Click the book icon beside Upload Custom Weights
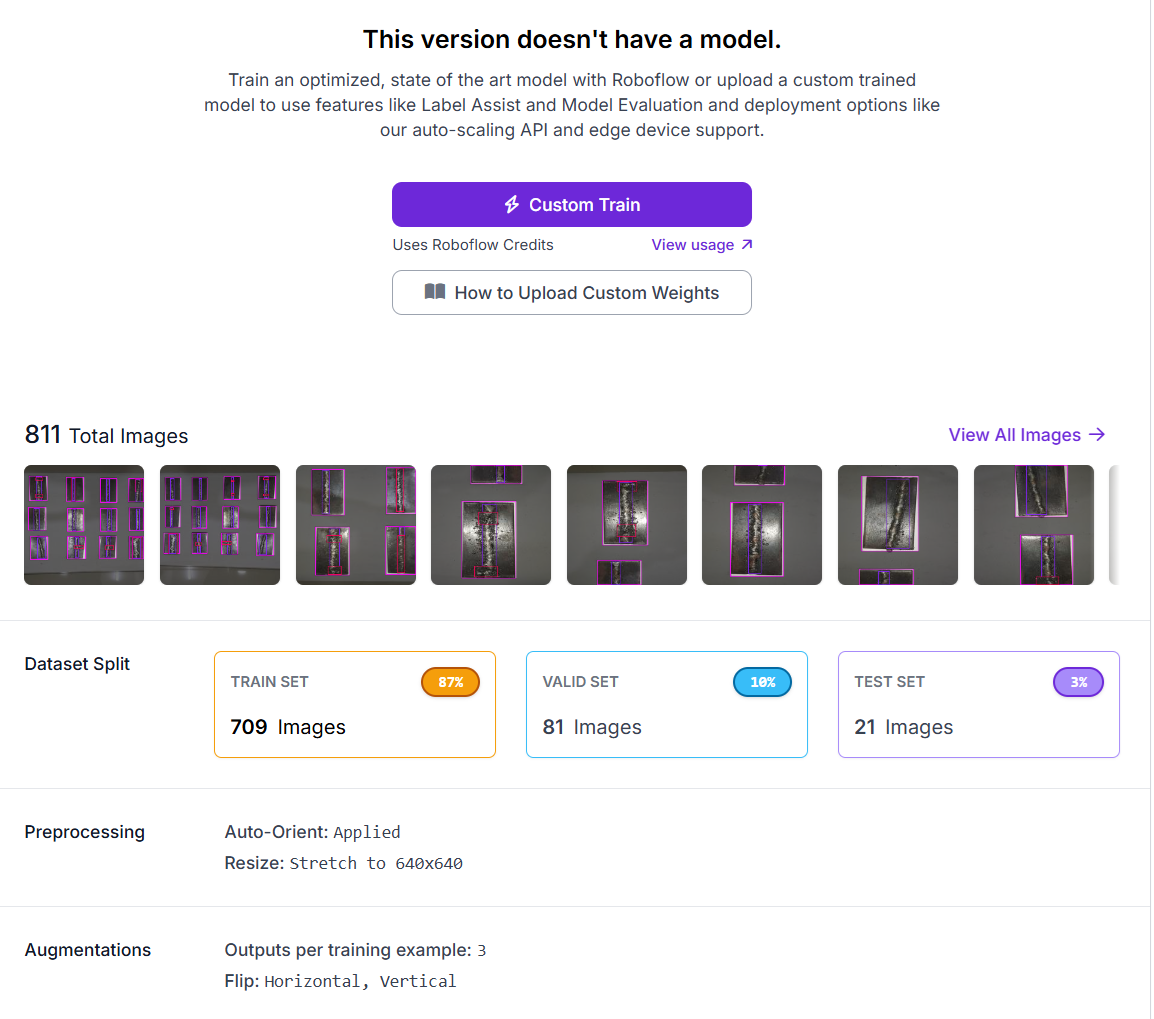The height and width of the screenshot is (1019, 1154). tap(434, 292)
